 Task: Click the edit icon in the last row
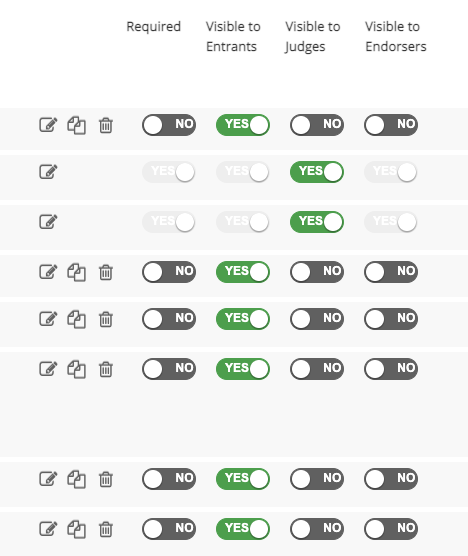coord(48,529)
